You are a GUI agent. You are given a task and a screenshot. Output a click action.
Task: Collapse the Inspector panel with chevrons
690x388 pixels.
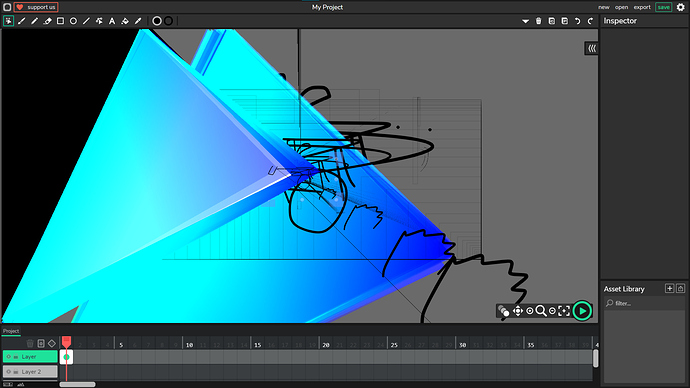592,48
